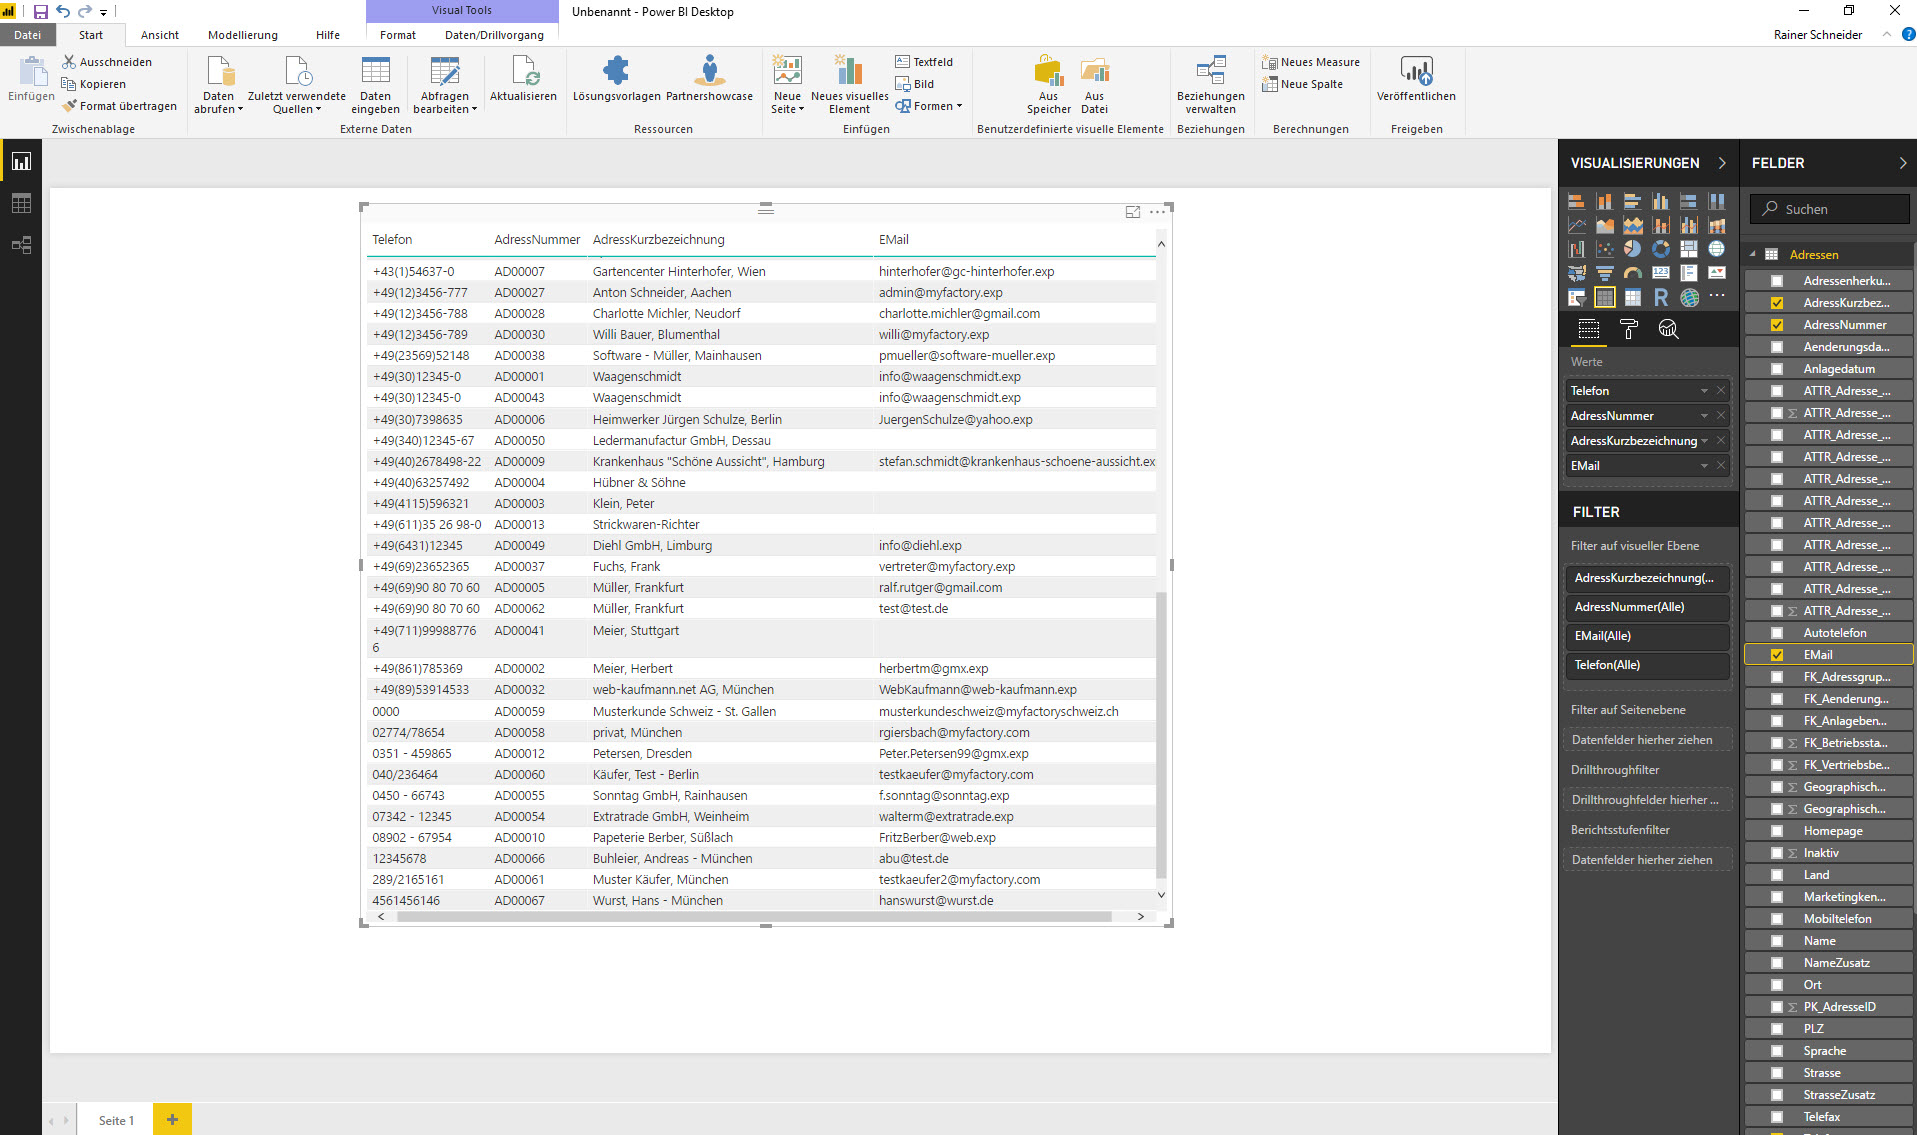Select the funnel chart visualization

[1604, 273]
